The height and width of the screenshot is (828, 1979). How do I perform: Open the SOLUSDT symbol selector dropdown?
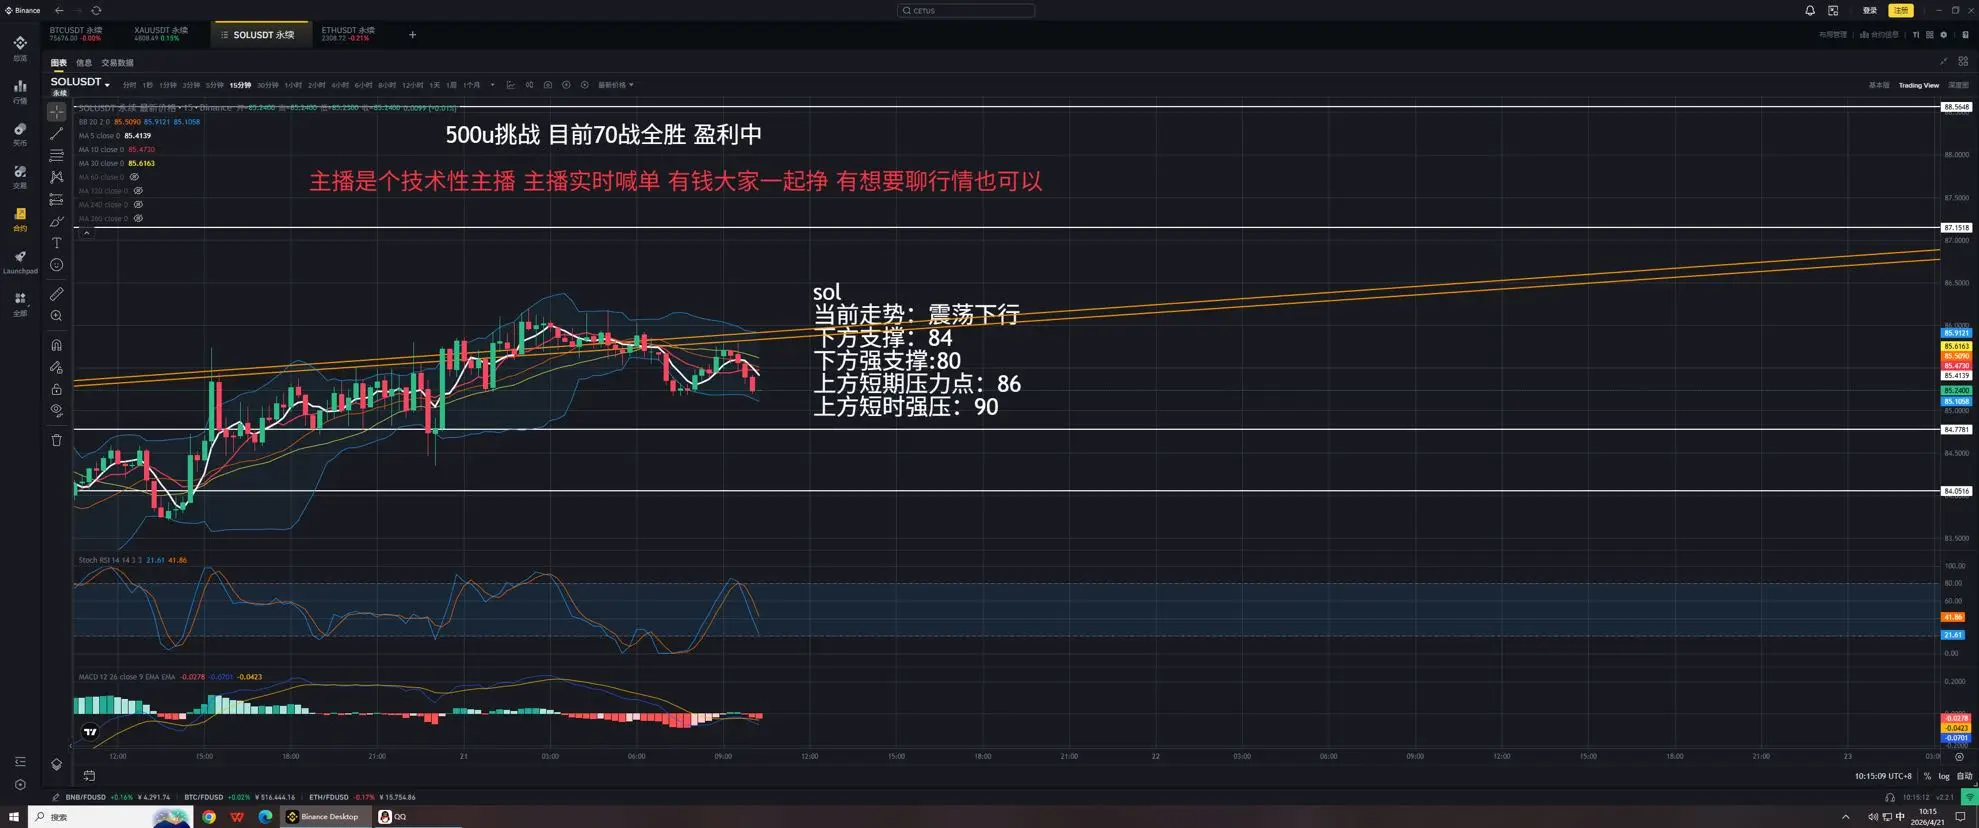coord(80,83)
